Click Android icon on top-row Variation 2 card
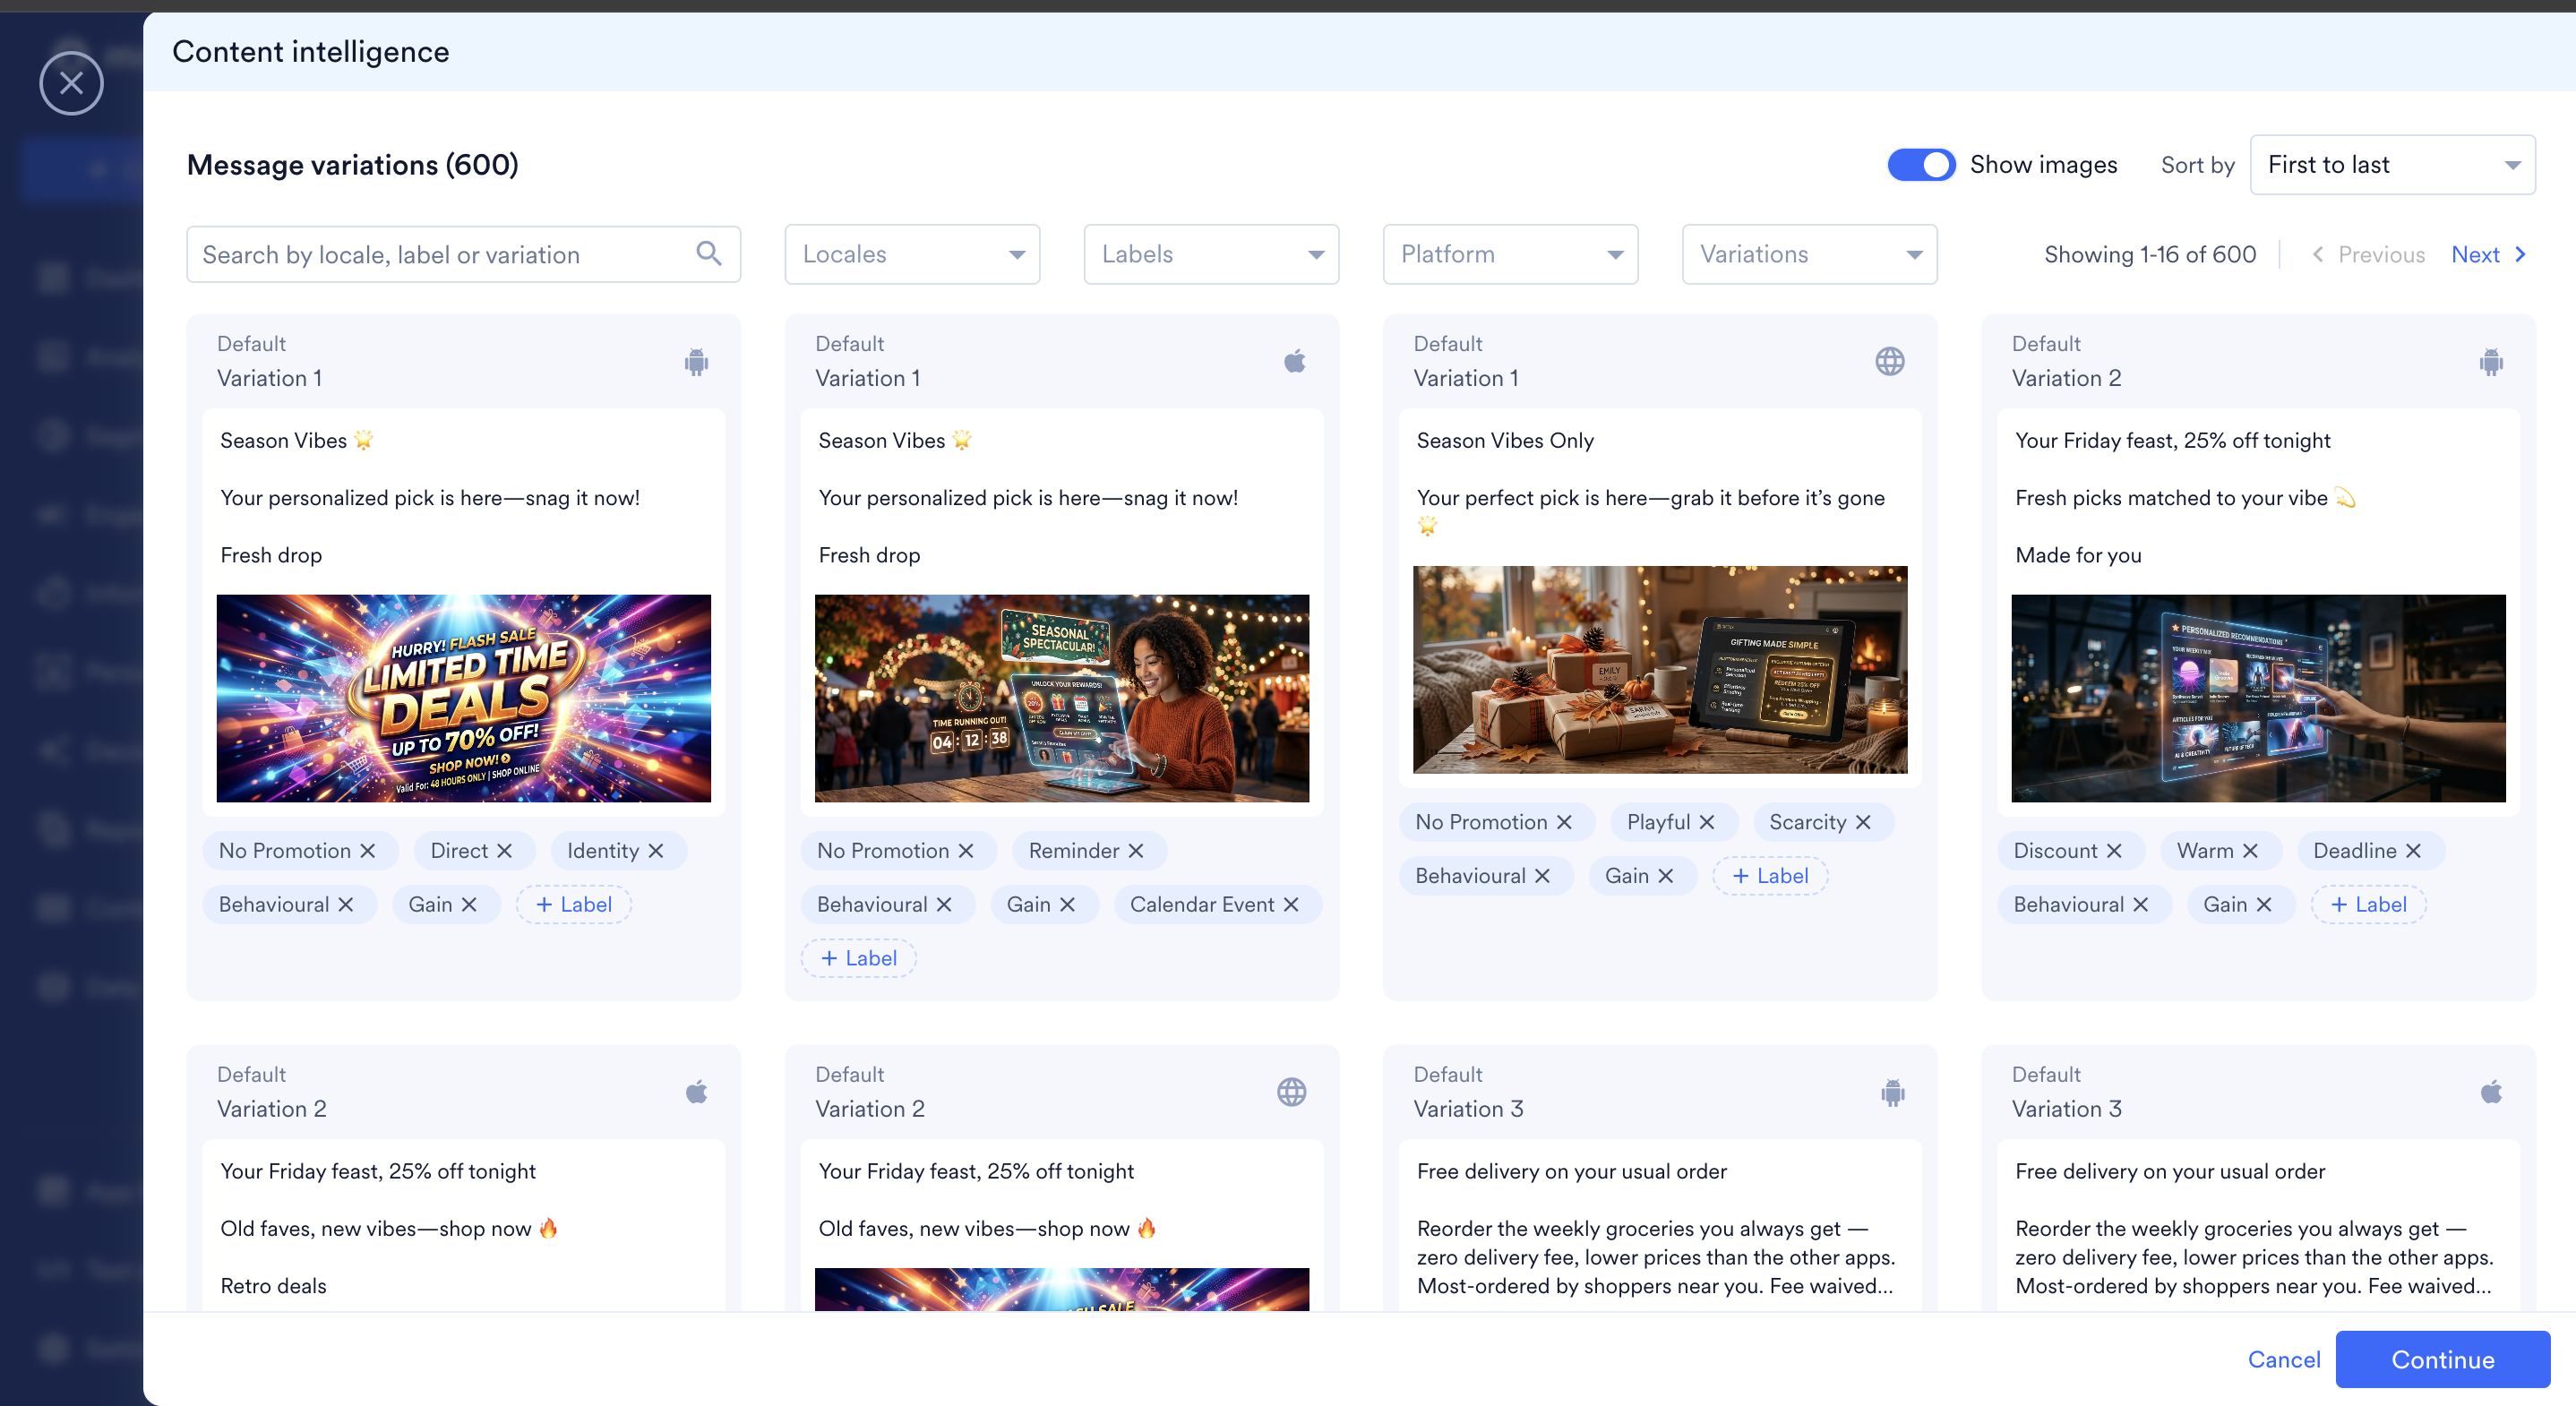 point(2491,361)
